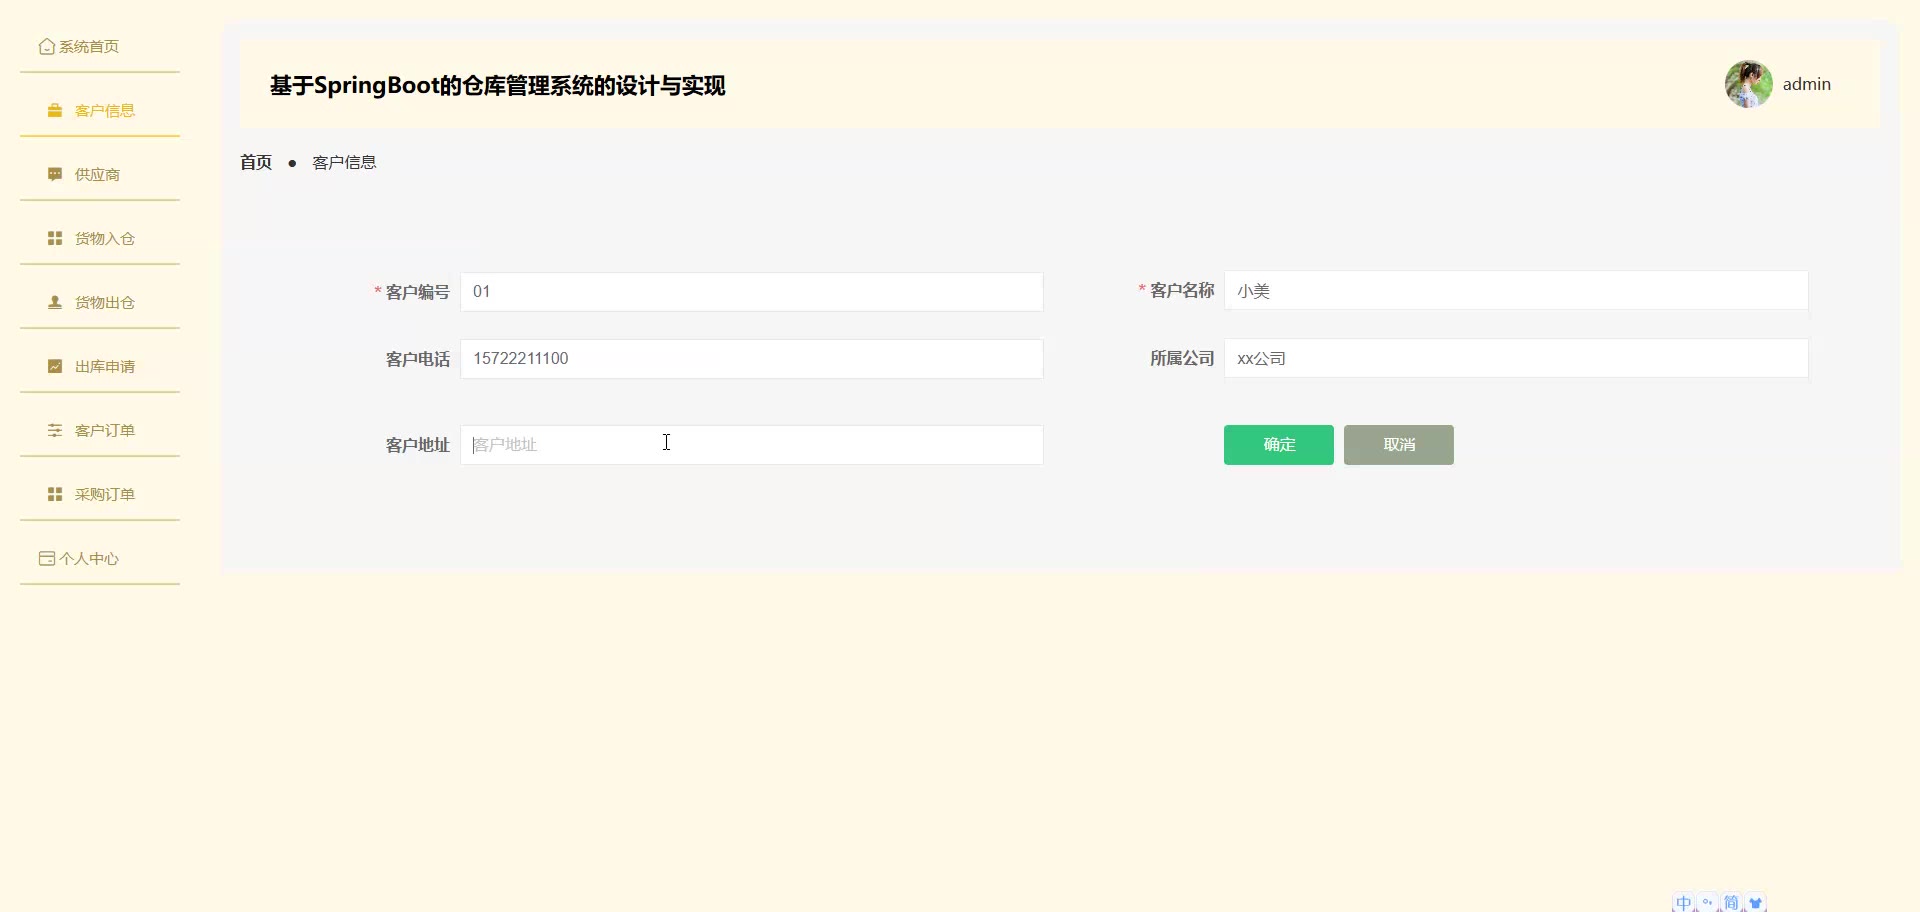Click the gray 取消 button
Screen dimensions: 1920x912
[x=1399, y=445]
